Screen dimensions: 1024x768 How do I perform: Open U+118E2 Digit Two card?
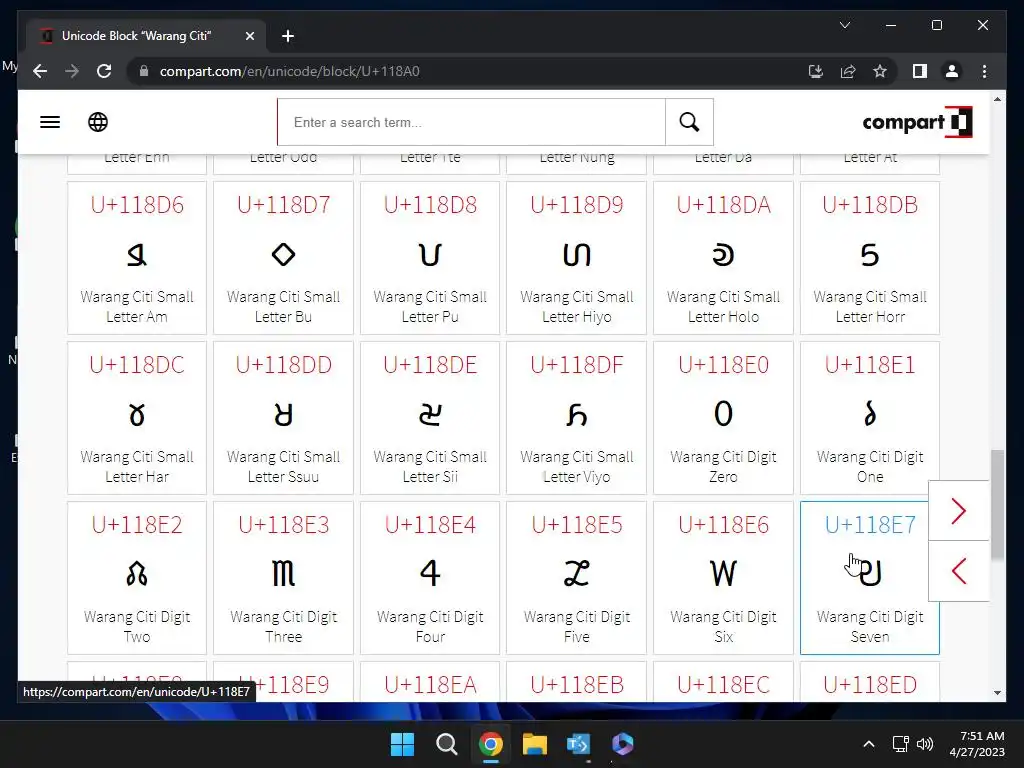pyautogui.click(x=136, y=578)
